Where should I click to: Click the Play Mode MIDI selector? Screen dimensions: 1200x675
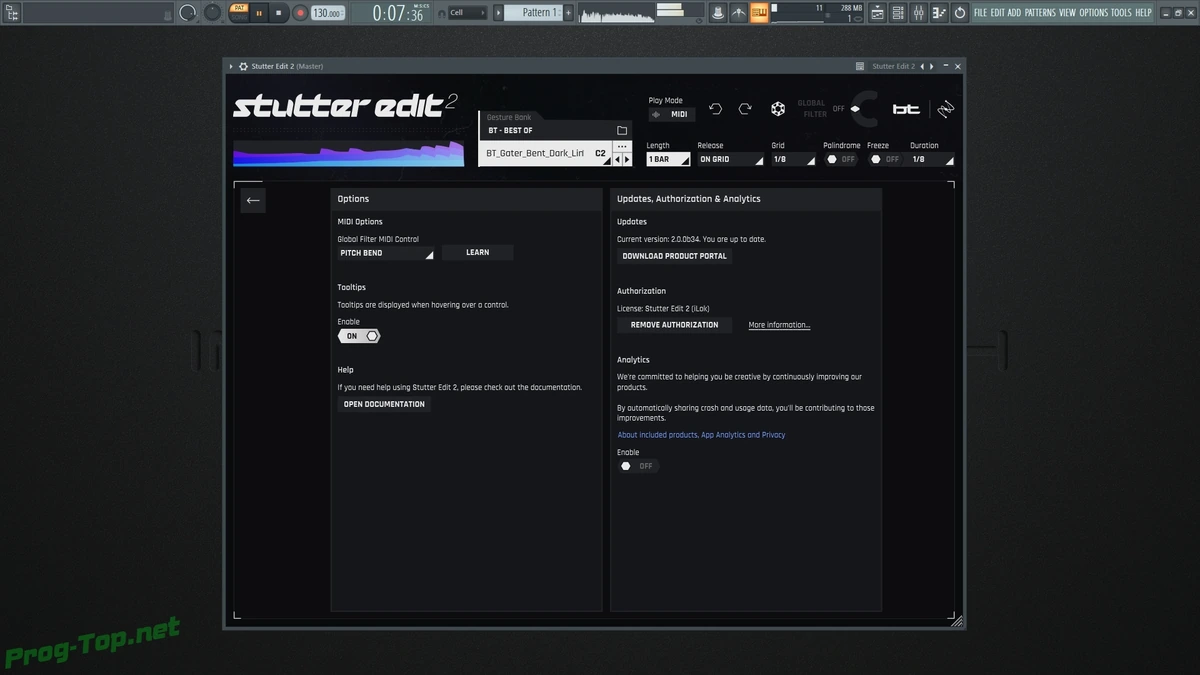pos(671,114)
